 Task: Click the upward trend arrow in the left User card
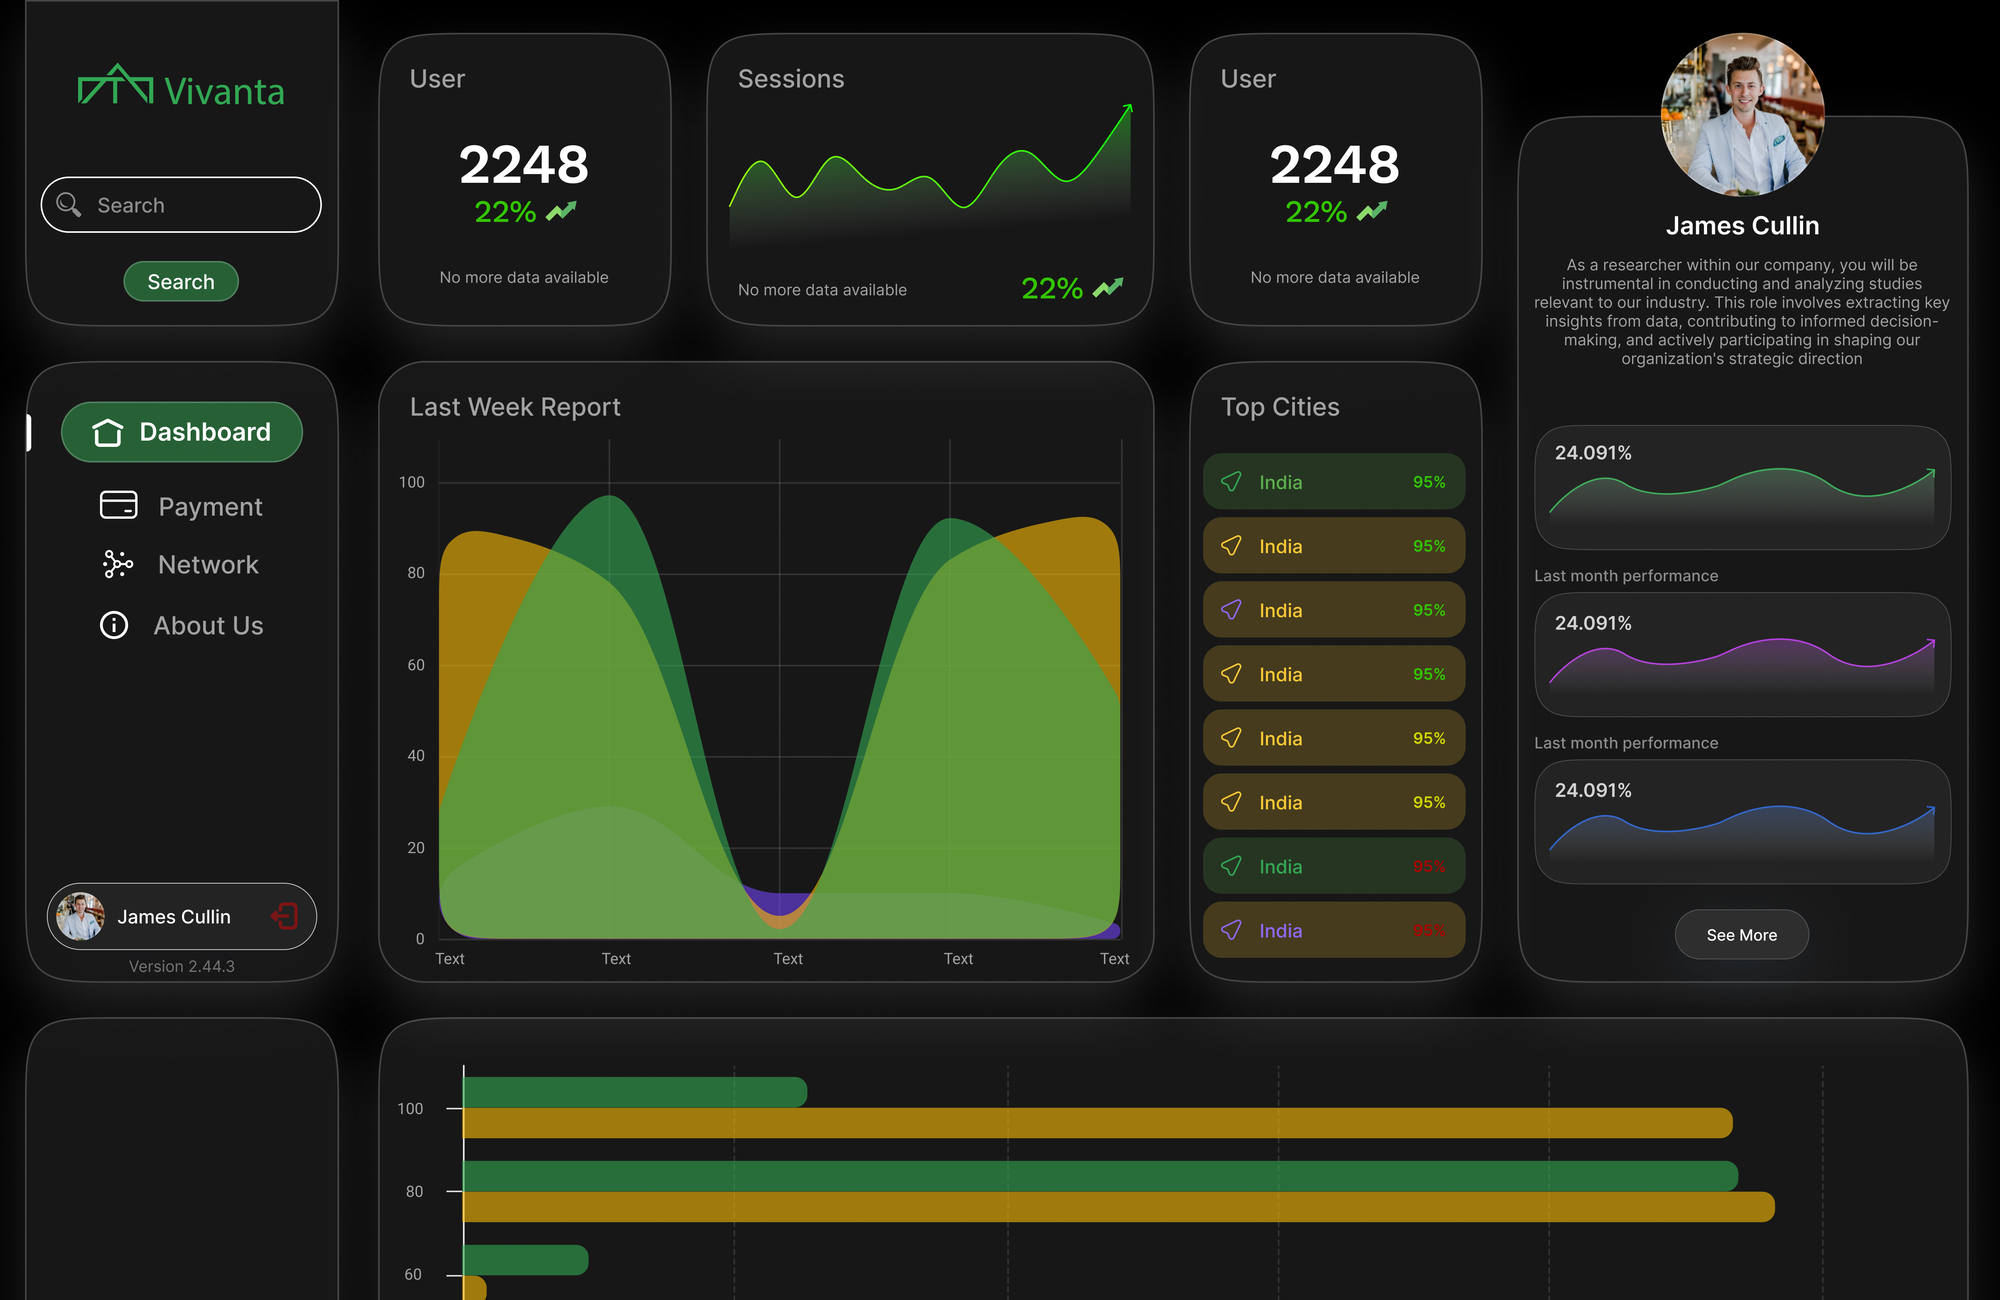559,210
